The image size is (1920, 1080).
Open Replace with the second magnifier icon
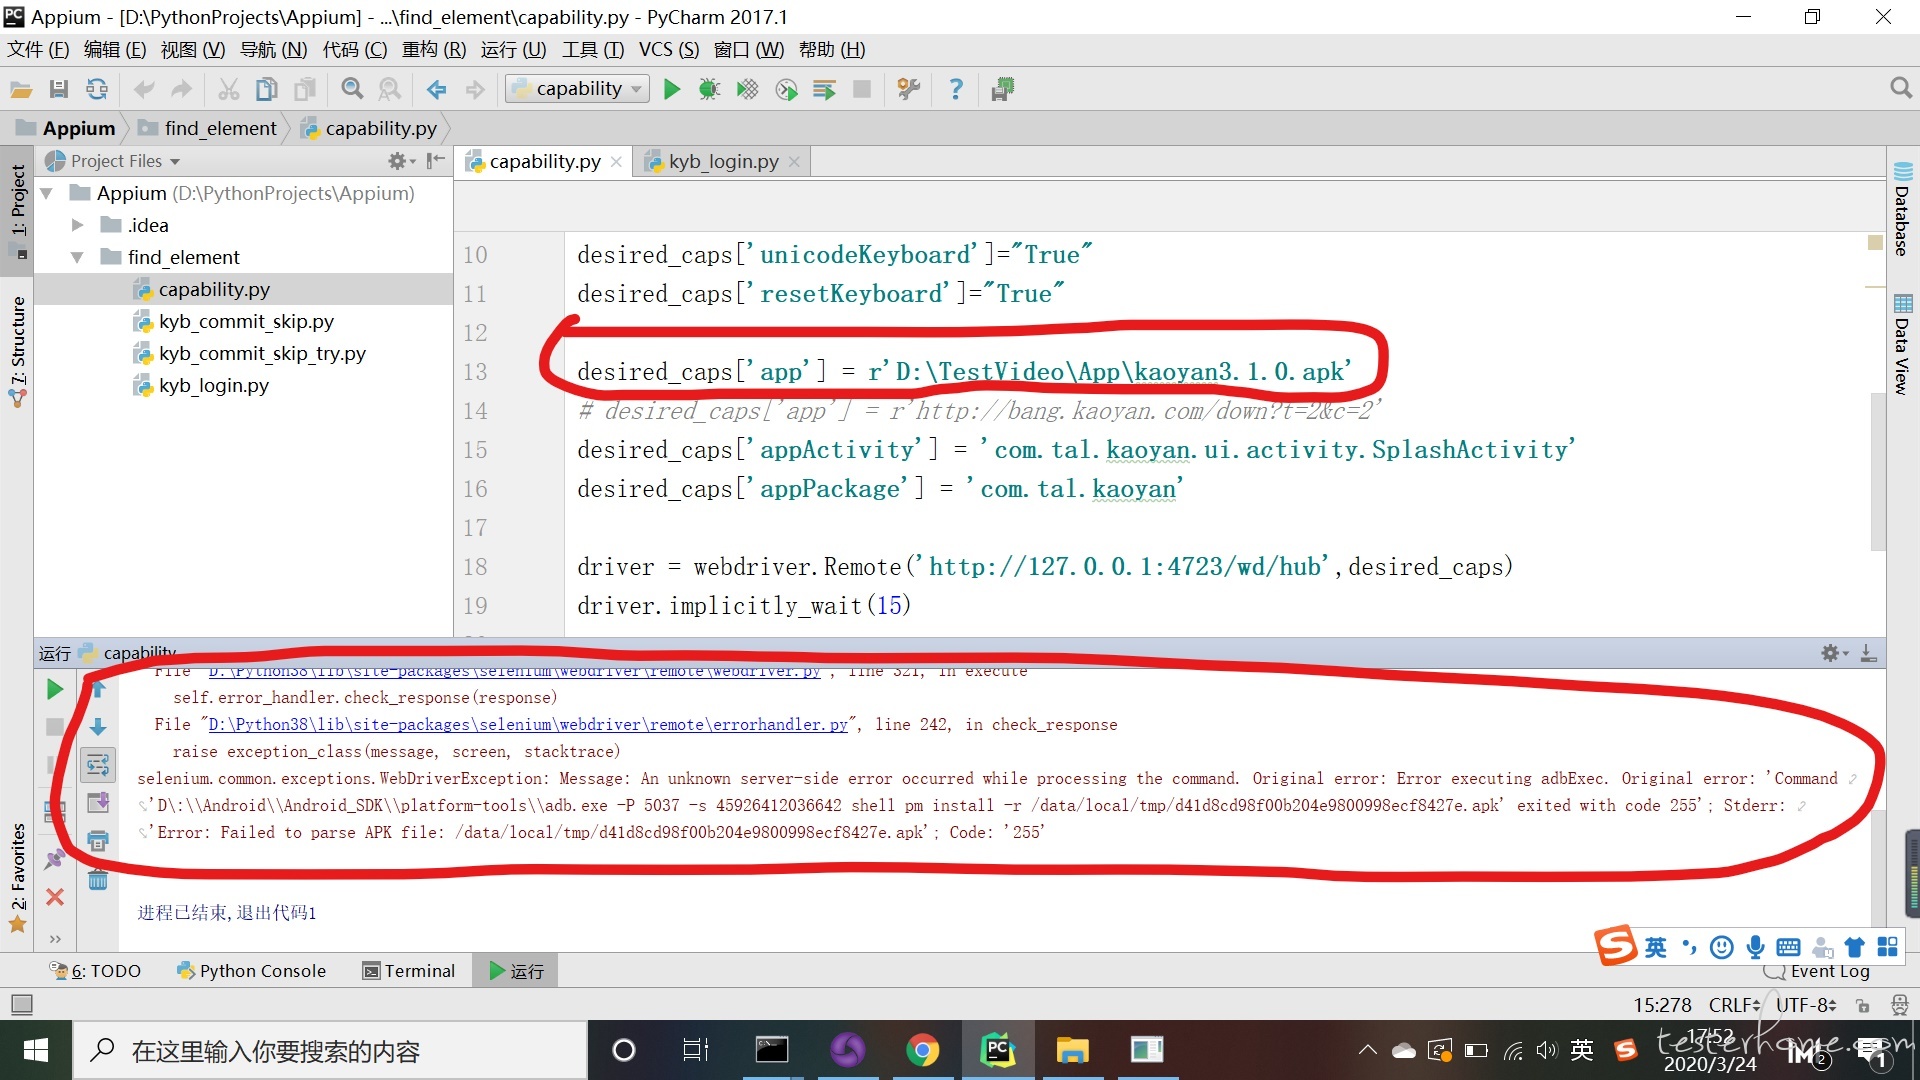(390, 90)
